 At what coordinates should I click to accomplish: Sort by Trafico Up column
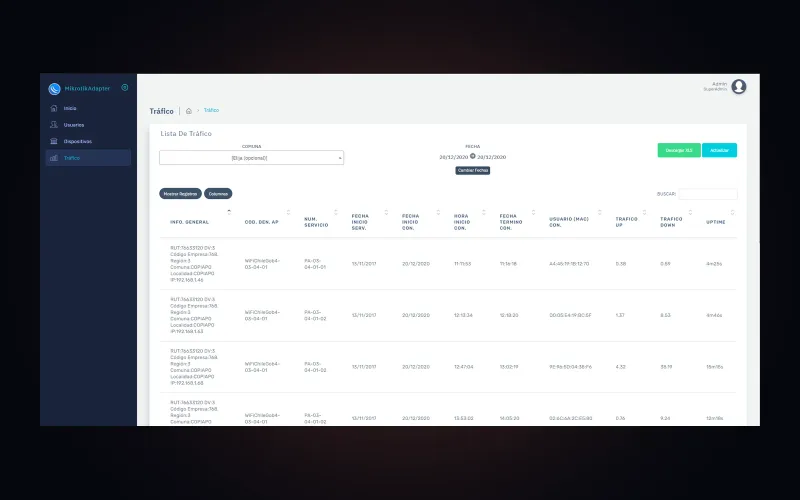(x=627, y=222)
